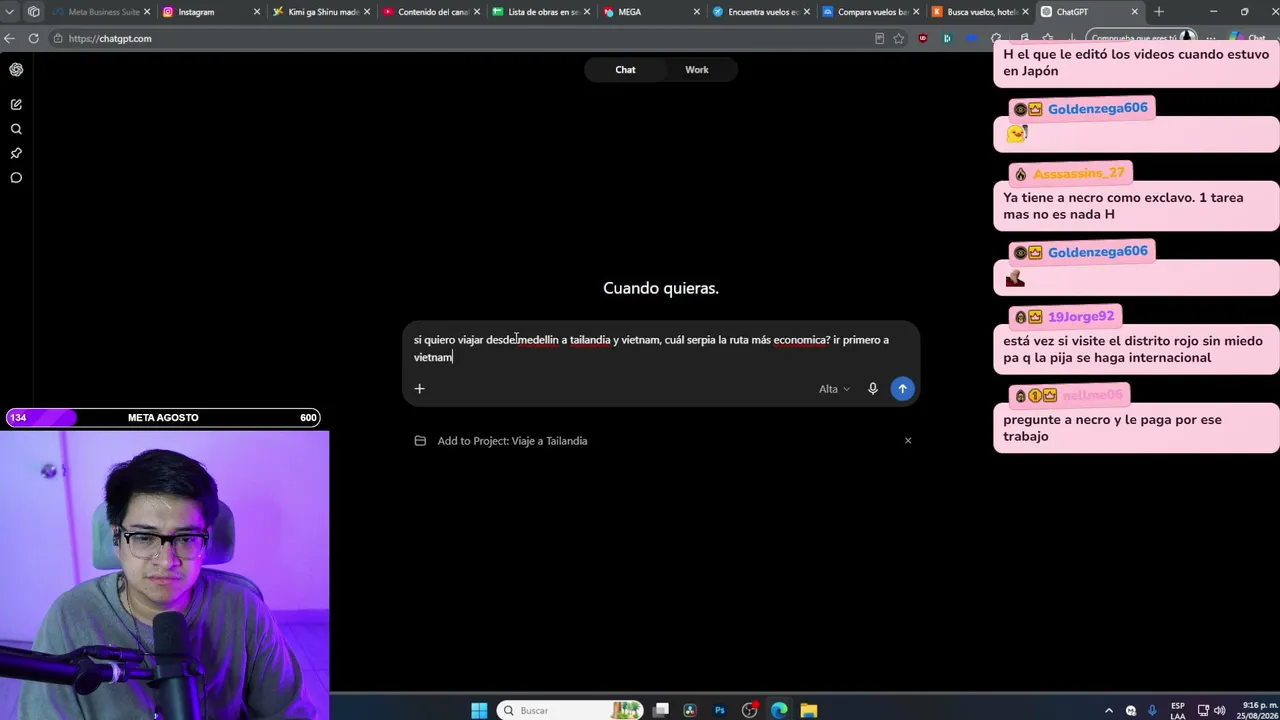This screenshot has width=1280, height=720.
Task: Activate the microphone dictation button
Action: [x=873, y=388]
